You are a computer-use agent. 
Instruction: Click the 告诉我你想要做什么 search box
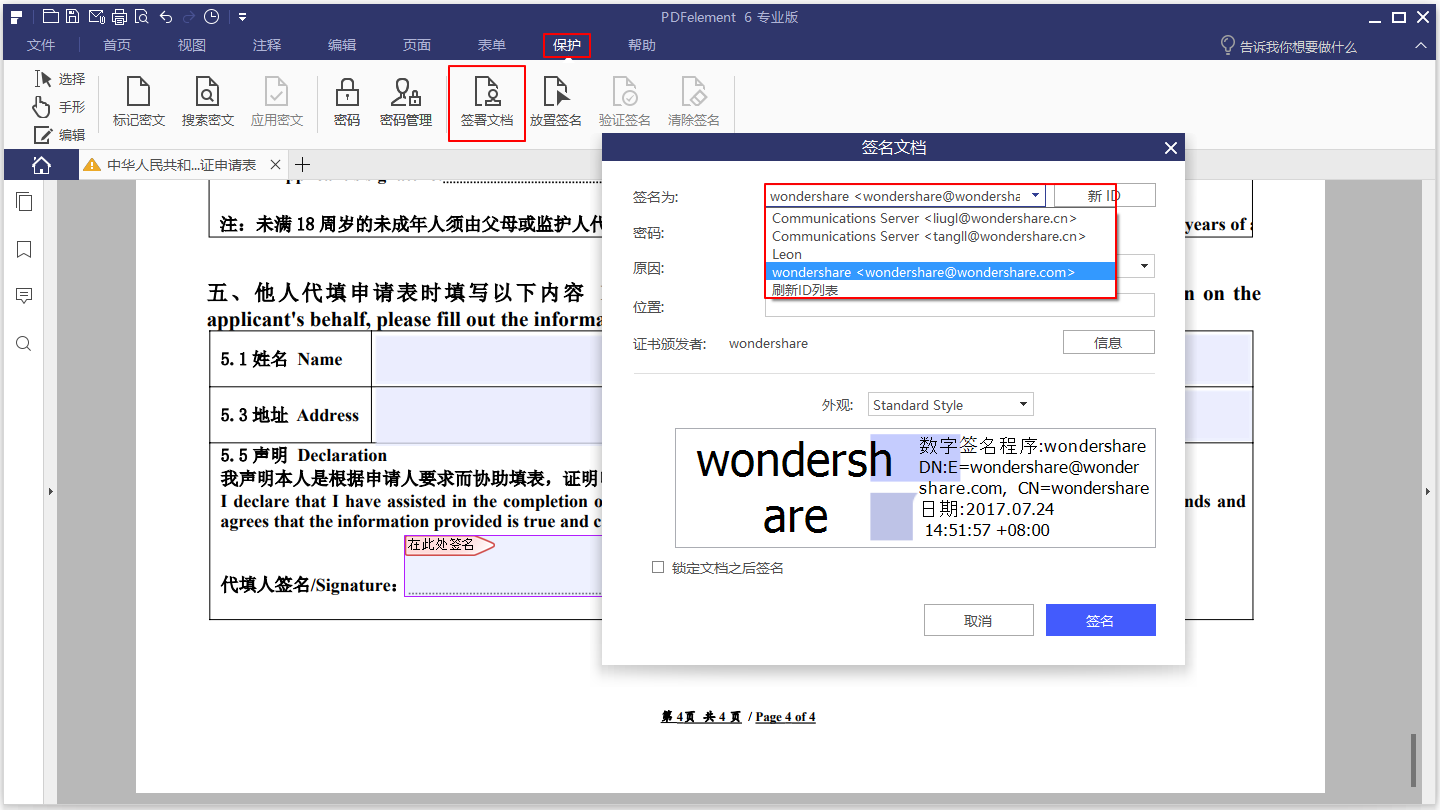(x=1289, y=46)
